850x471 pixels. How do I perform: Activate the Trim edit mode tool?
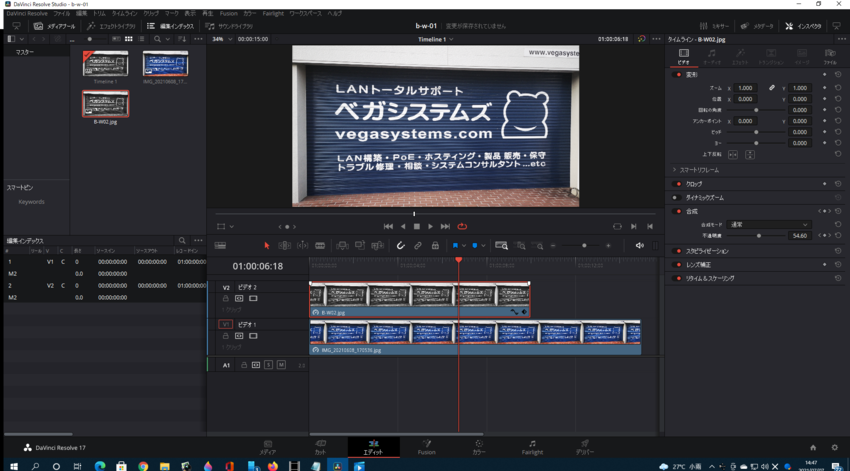[285, 246]
